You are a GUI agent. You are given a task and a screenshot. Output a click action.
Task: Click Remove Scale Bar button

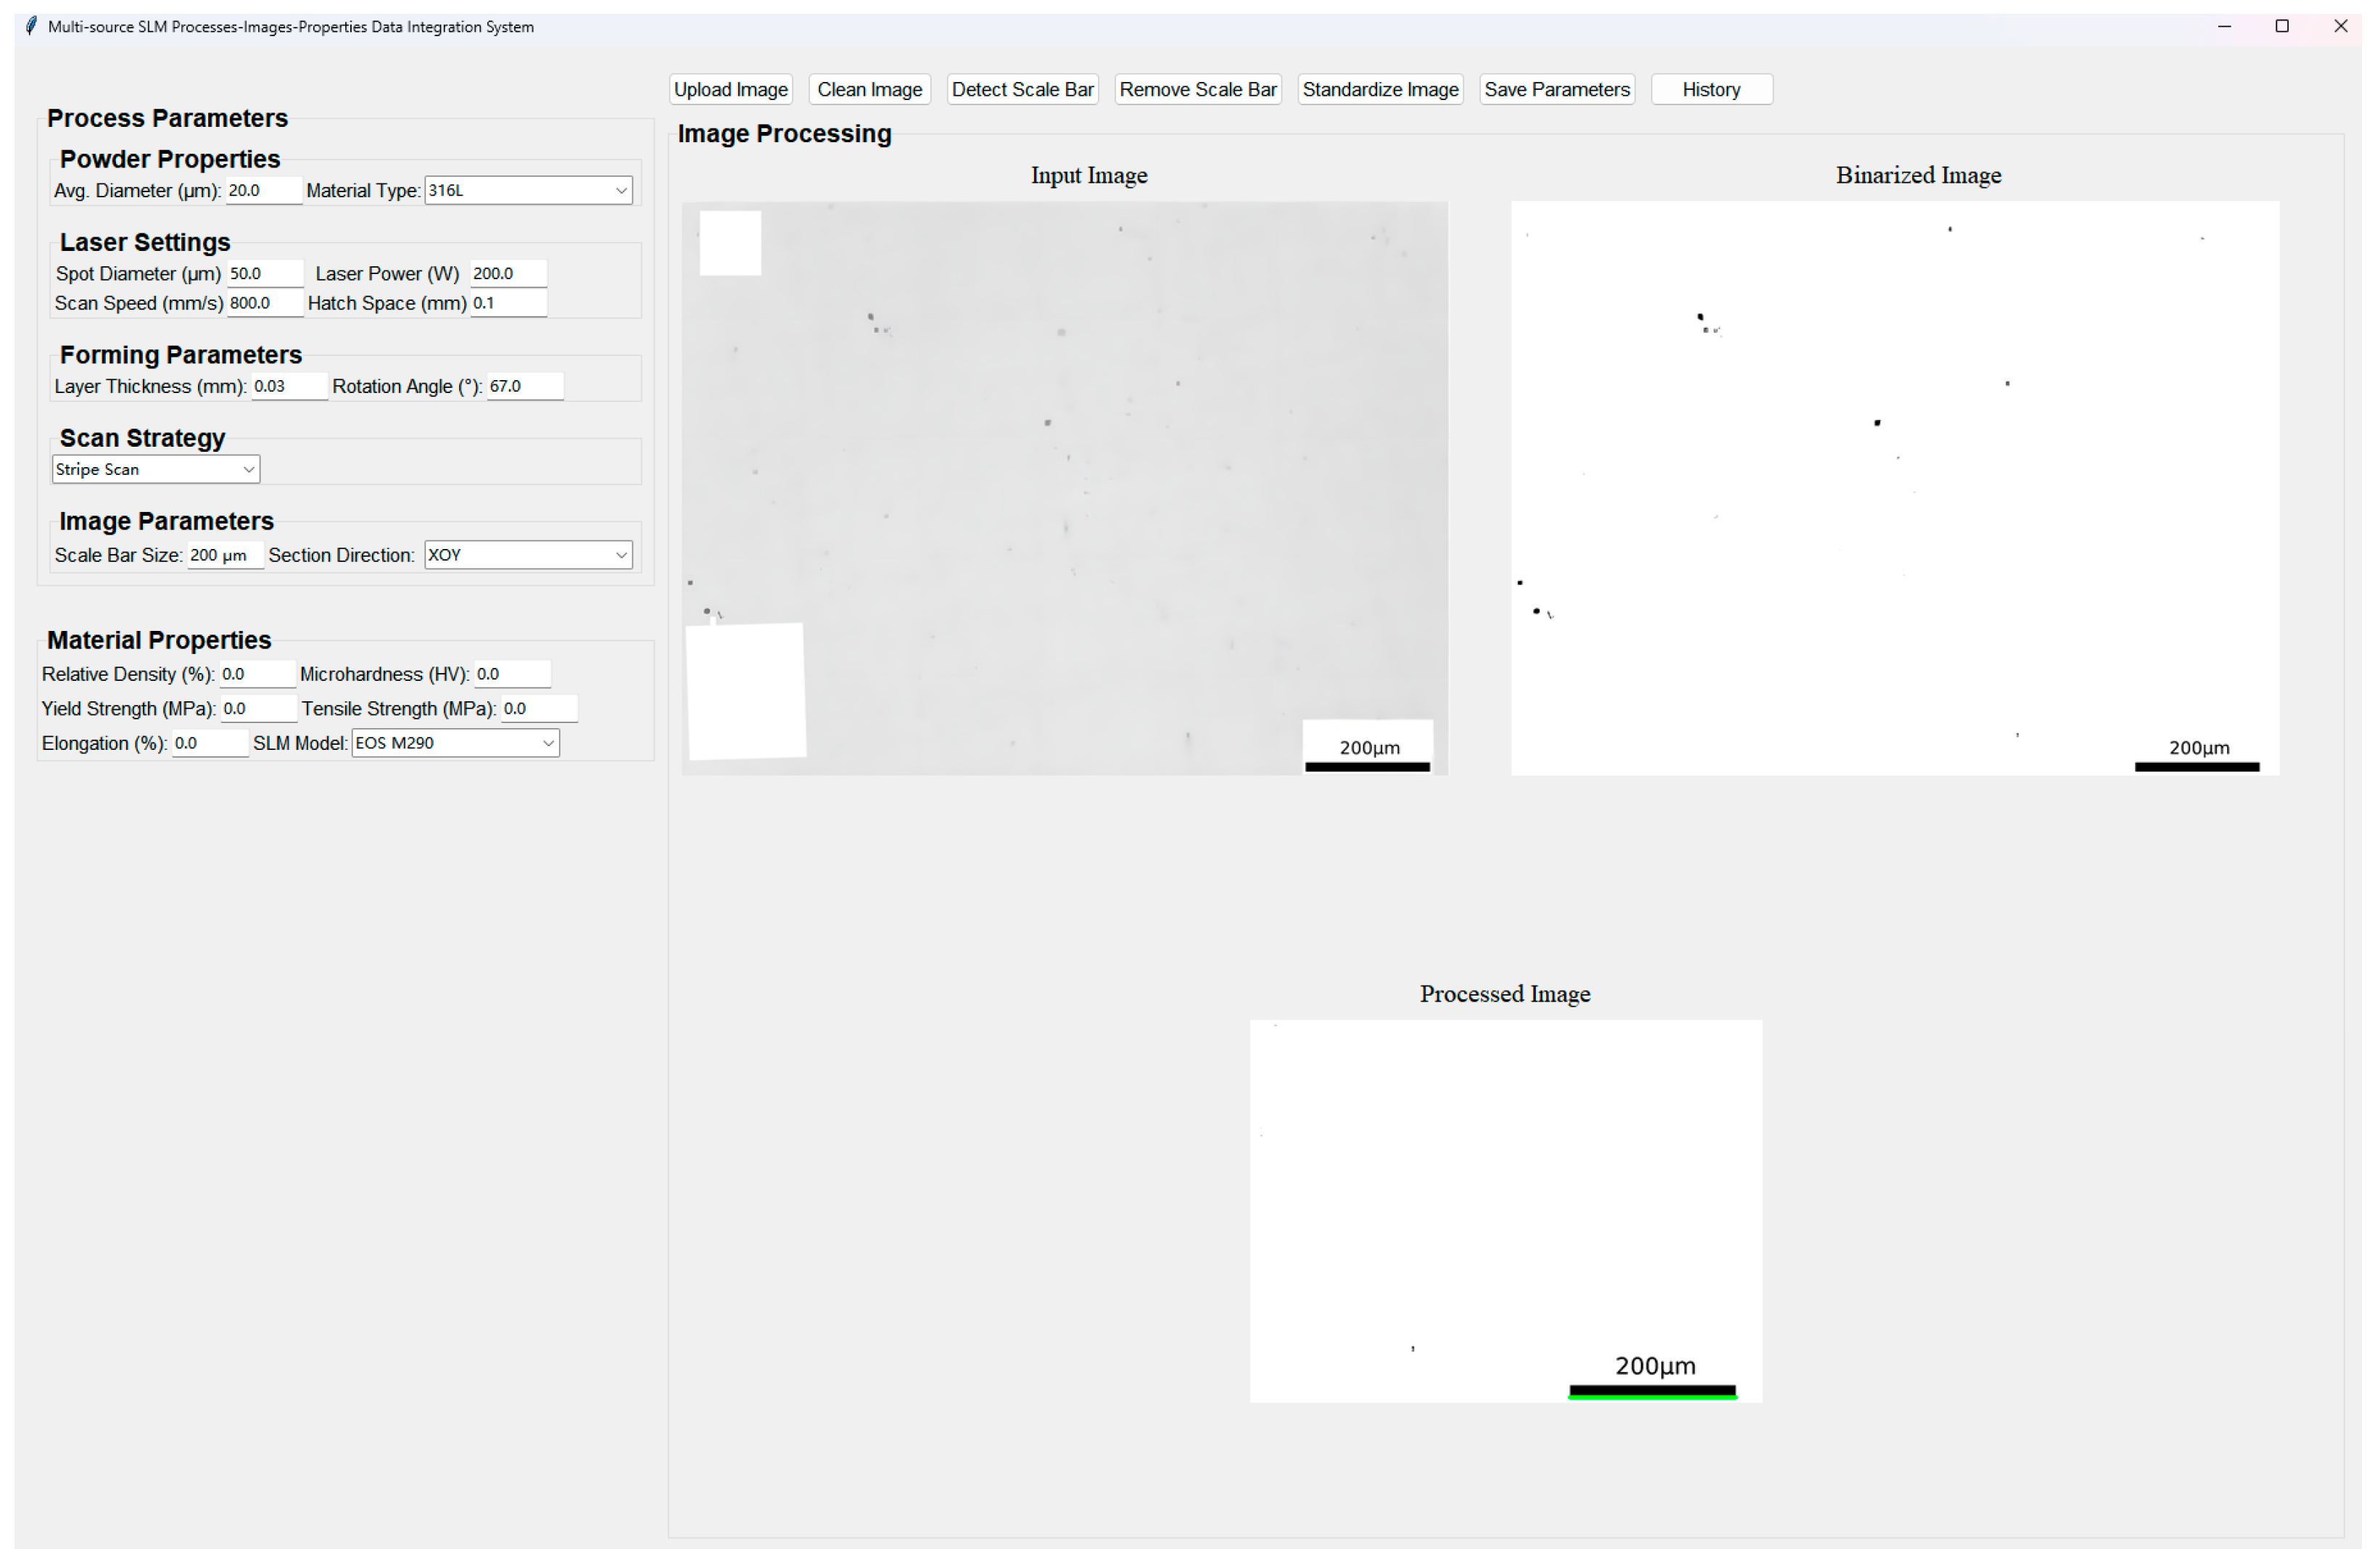1197,90
